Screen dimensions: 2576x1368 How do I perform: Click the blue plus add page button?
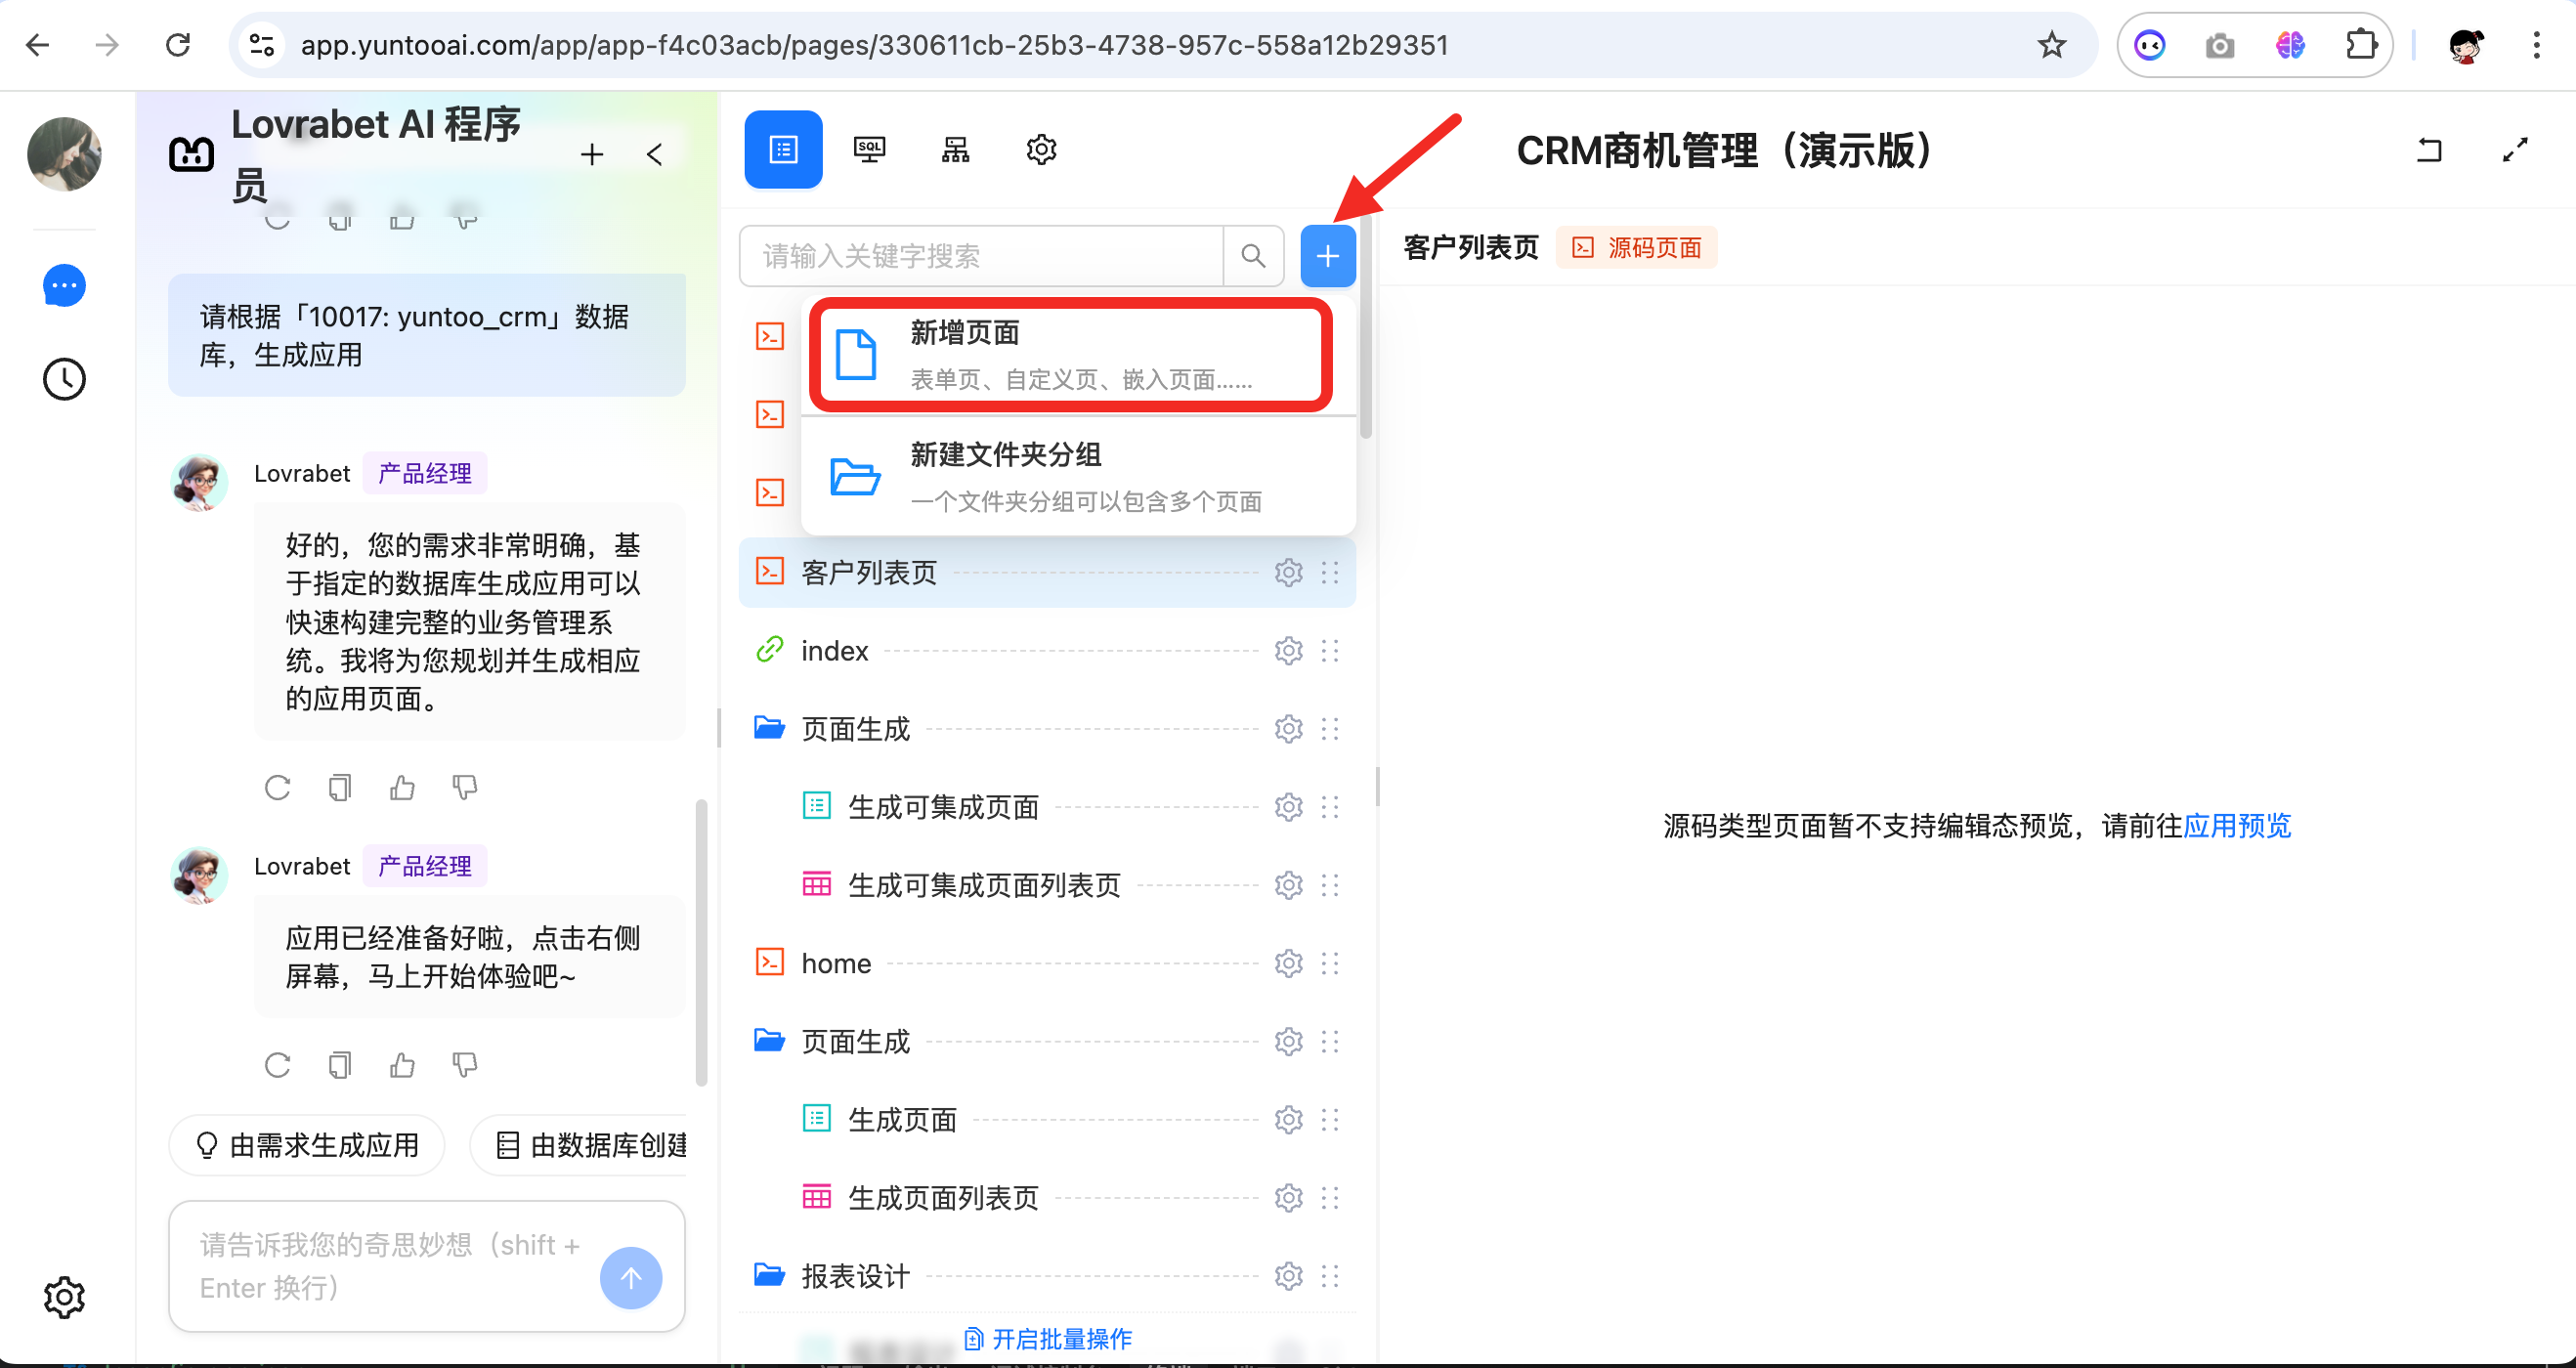point(1327,256)
